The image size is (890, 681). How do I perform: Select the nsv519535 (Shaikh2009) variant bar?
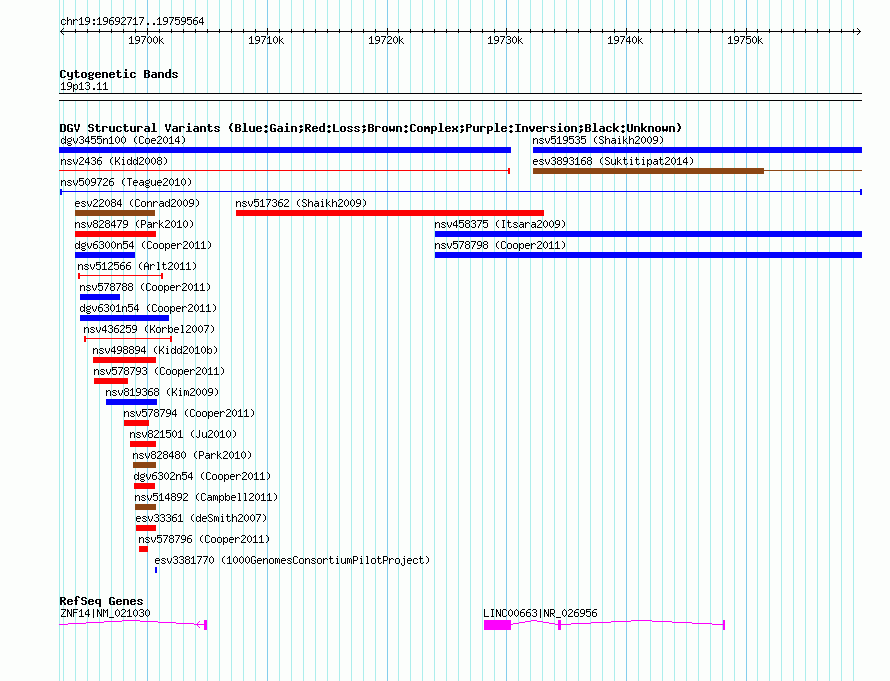(x=697, y=150)
